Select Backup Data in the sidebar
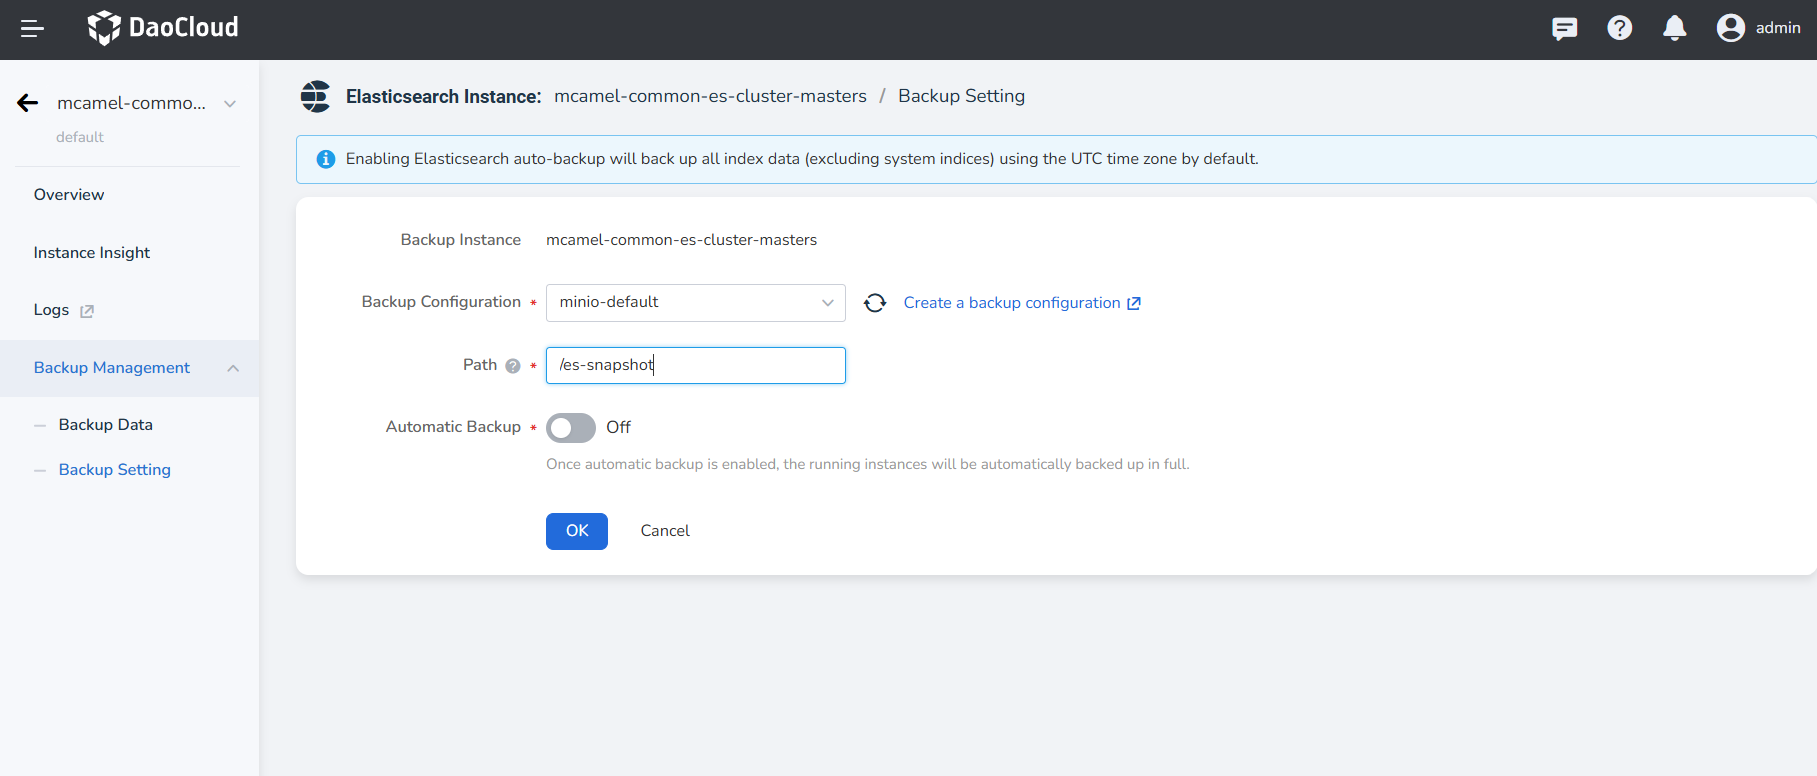1817x776 pixels. [106, 425]
